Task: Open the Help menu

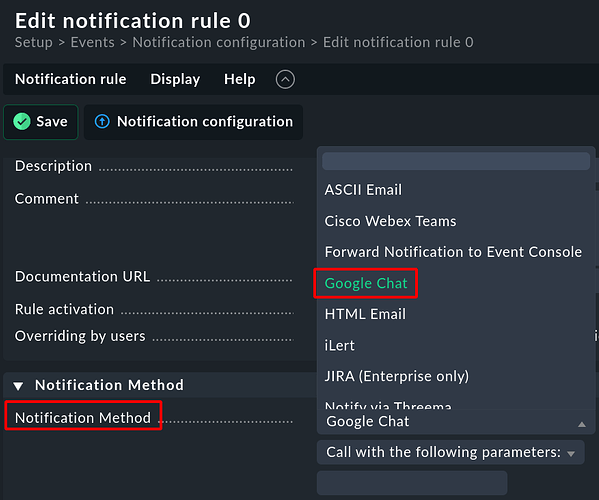Action: 240,79
